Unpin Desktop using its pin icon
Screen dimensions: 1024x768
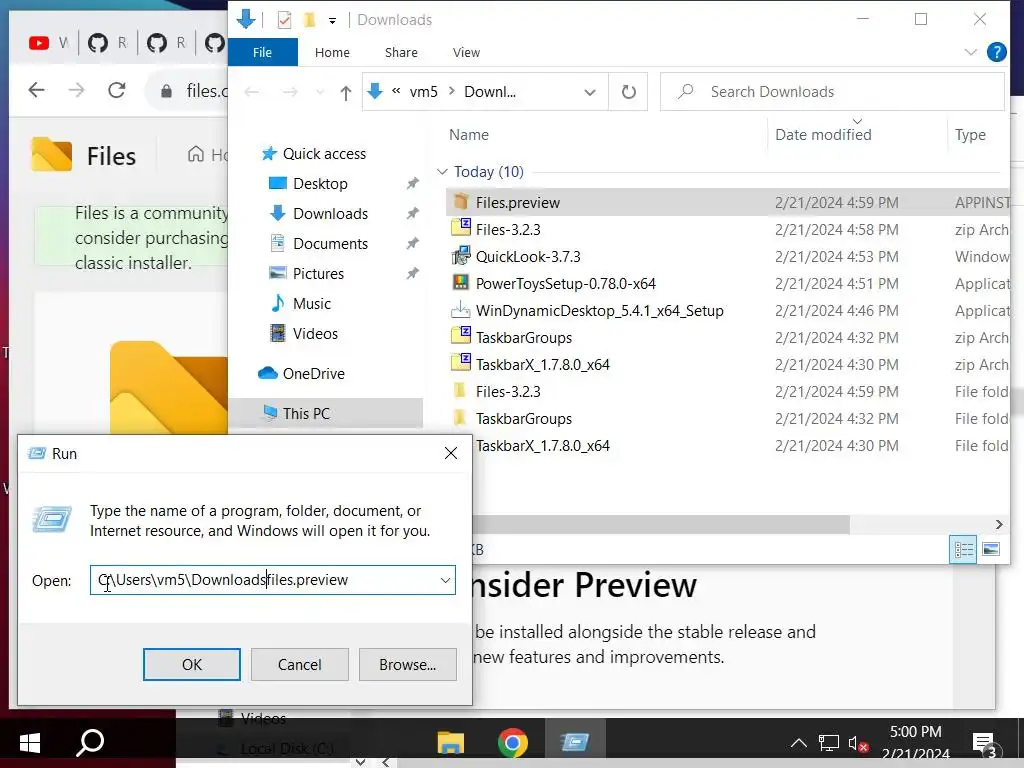click(x=412, y=184)
